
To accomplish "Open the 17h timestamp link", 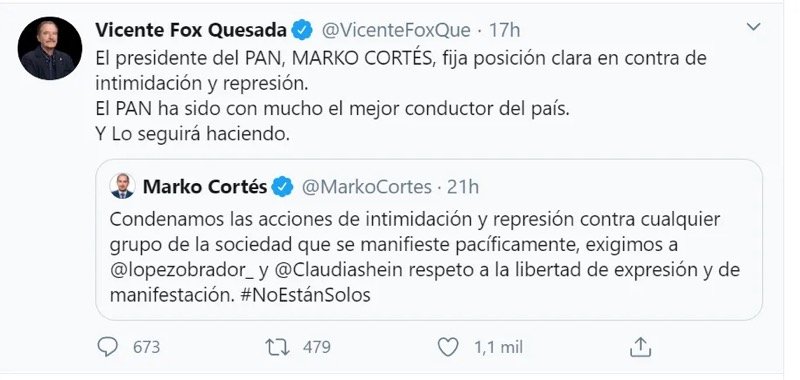I will [x=505, y=31].
